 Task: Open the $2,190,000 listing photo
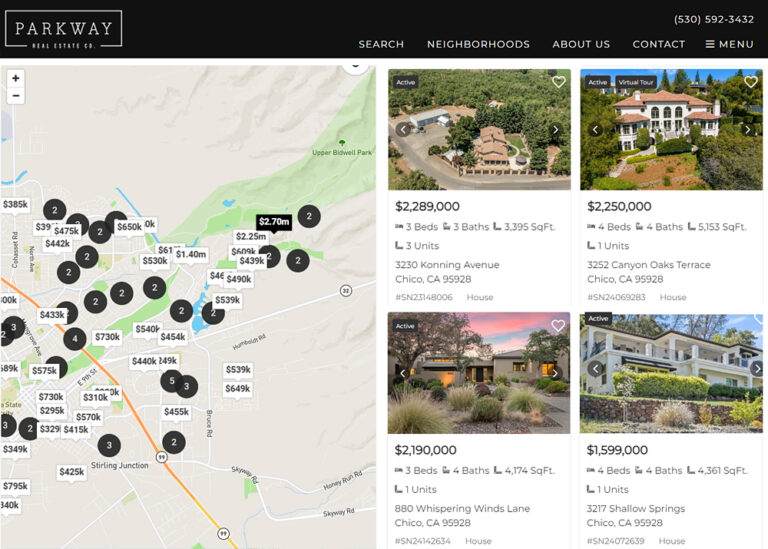pos(479,373)
